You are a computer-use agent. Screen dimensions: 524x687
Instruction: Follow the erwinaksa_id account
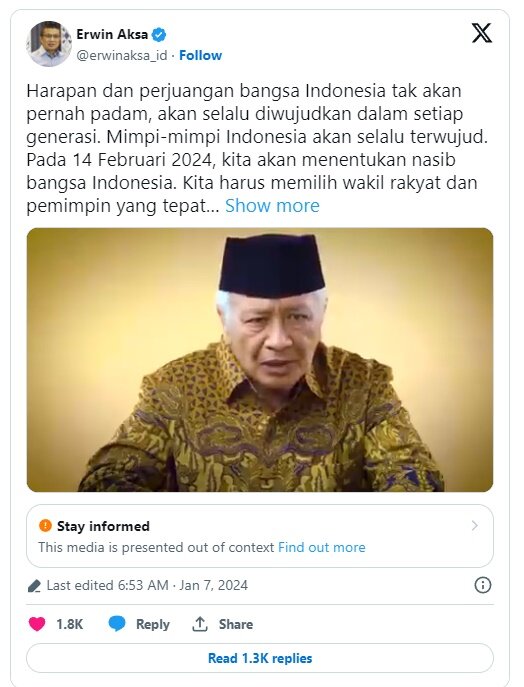click(x=201, y=55)
